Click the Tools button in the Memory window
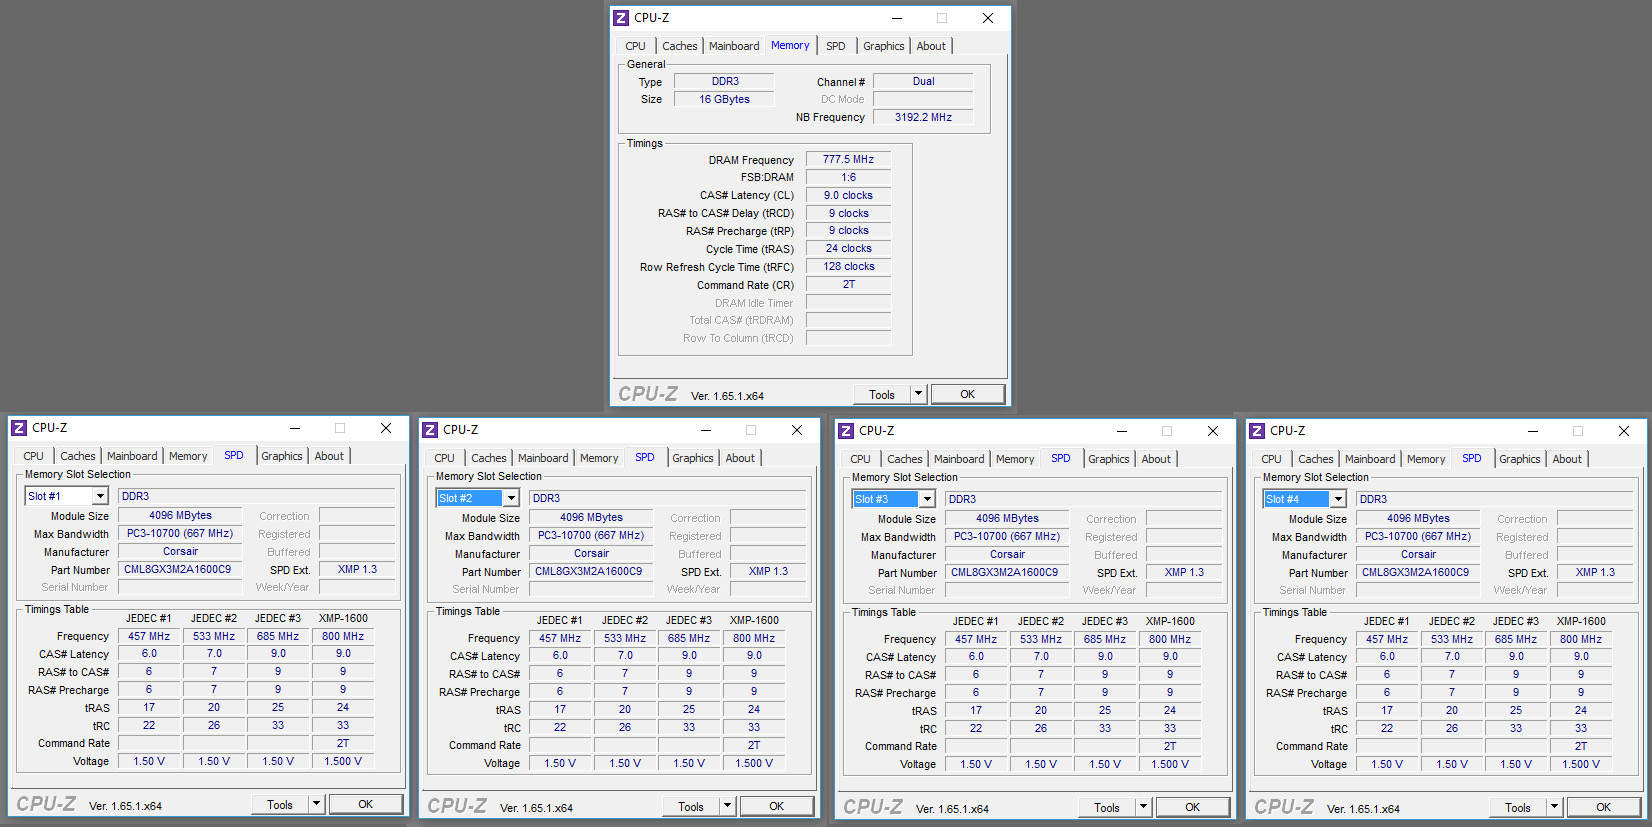 [x=882, y=394]
